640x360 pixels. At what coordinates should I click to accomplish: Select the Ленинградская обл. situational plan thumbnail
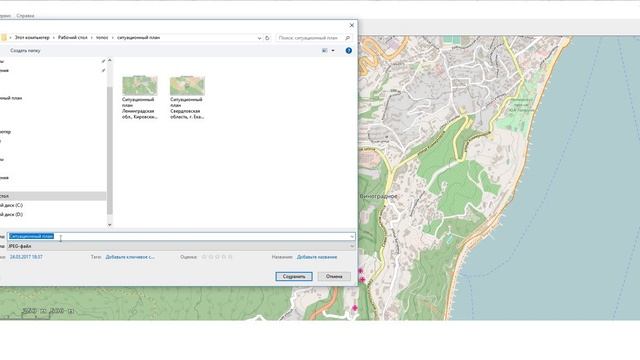pyautogui.click(x=140, y=86)
